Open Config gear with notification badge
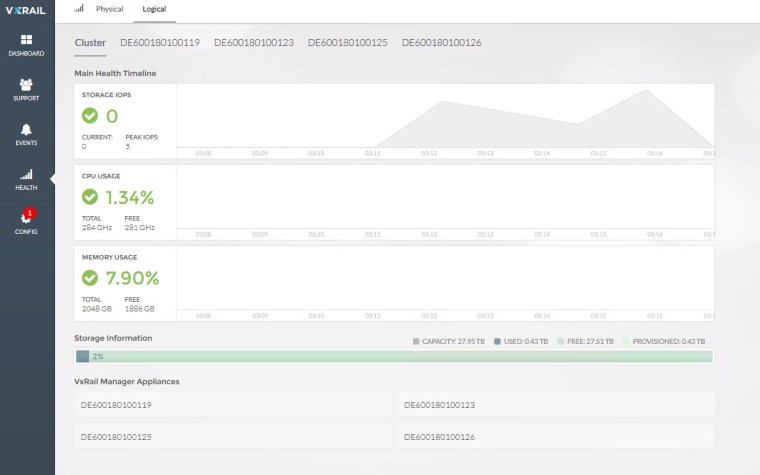Viewport: 760px width, 475px height. point(26,218)
